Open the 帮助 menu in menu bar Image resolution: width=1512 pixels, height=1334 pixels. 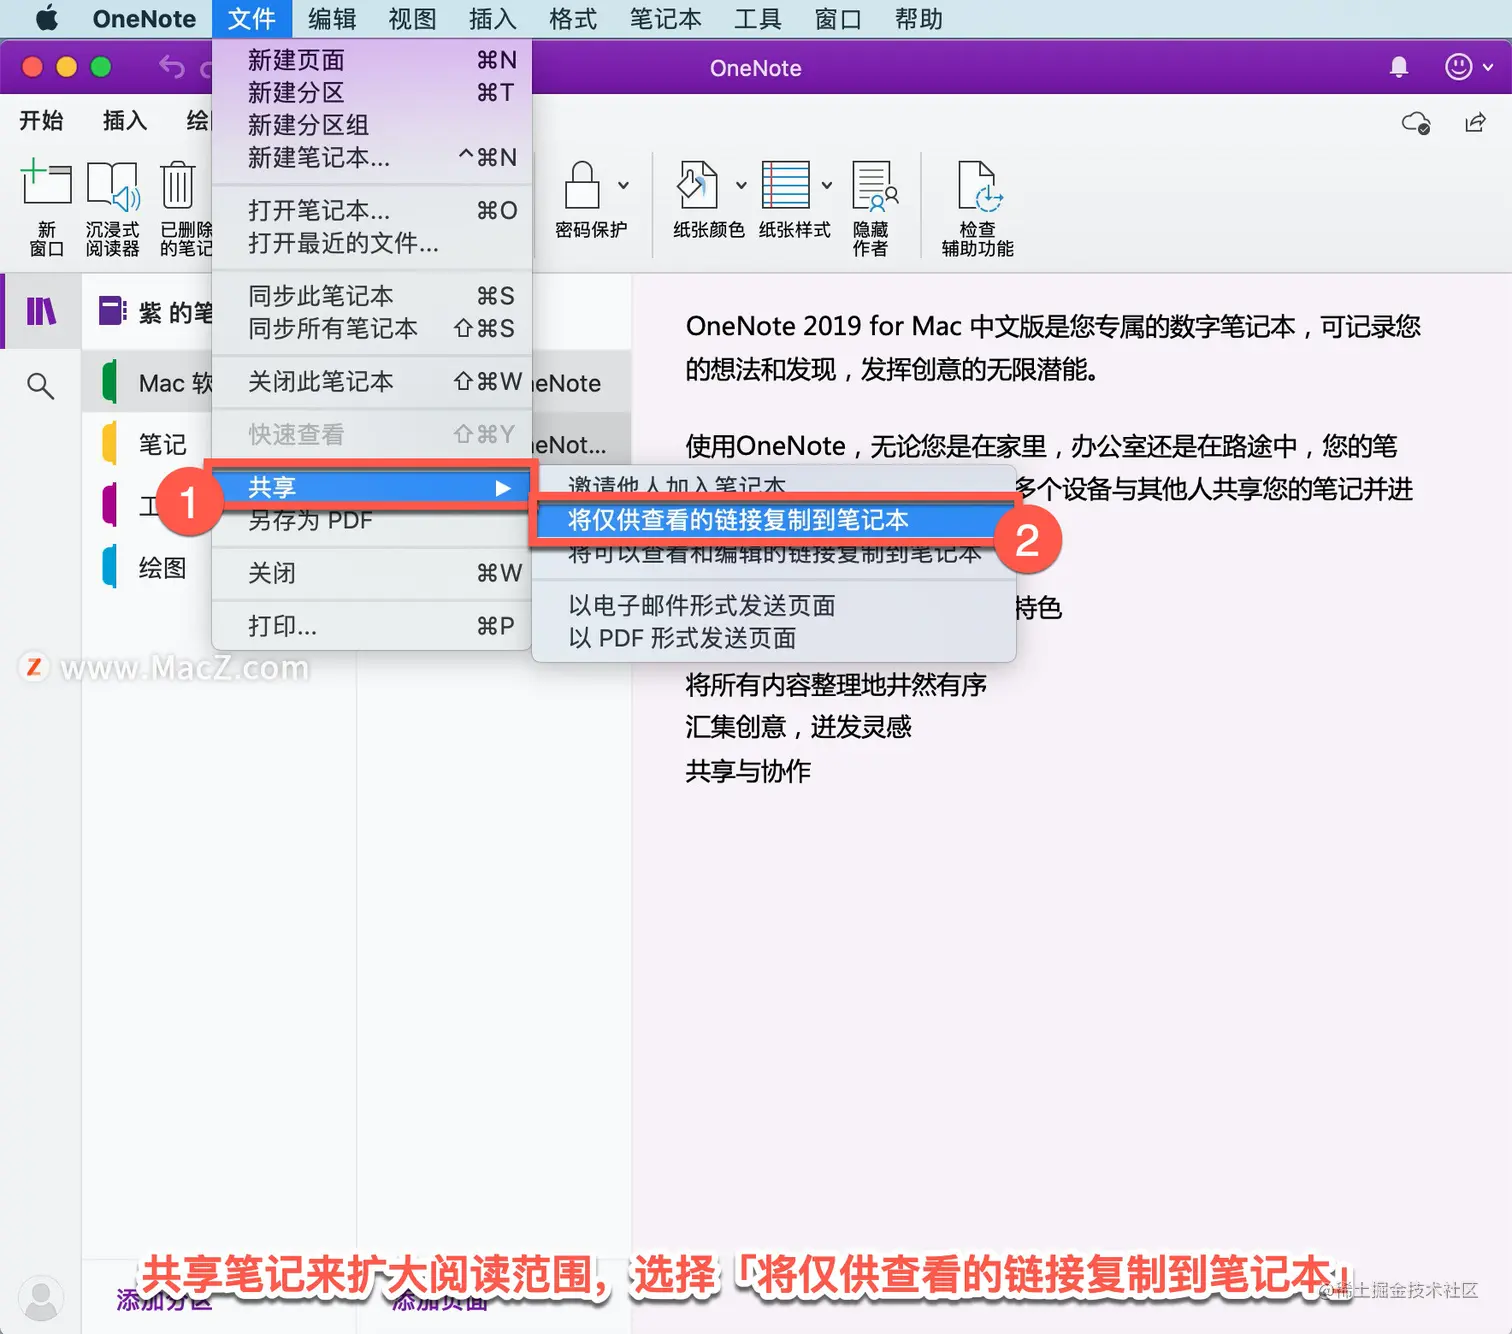[x=919, y=18]
